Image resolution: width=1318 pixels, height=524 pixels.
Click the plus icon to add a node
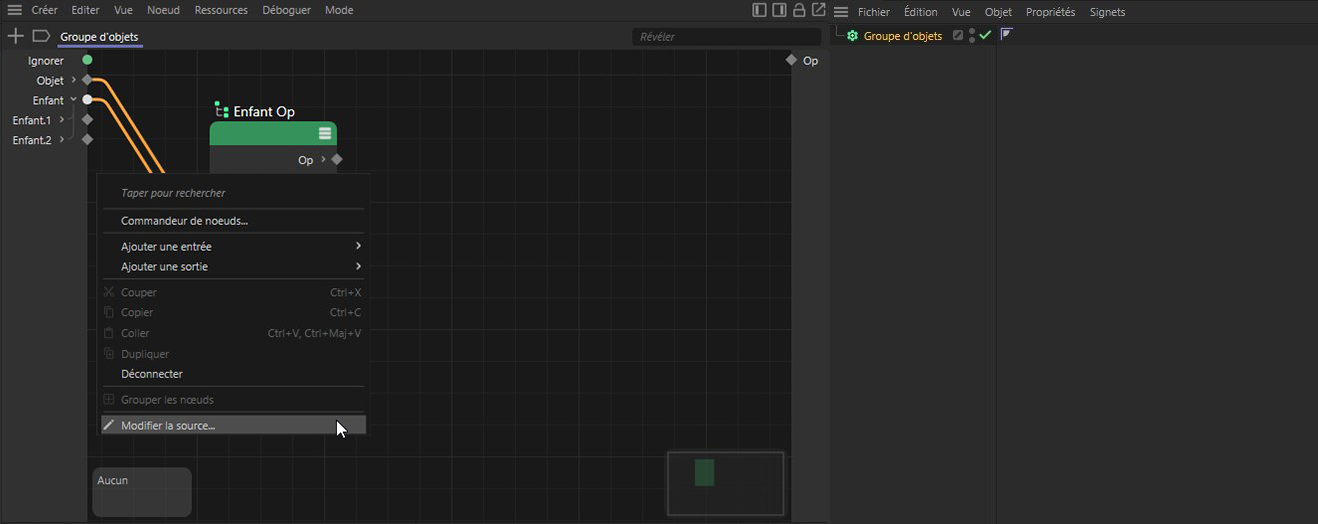point(15,36)
